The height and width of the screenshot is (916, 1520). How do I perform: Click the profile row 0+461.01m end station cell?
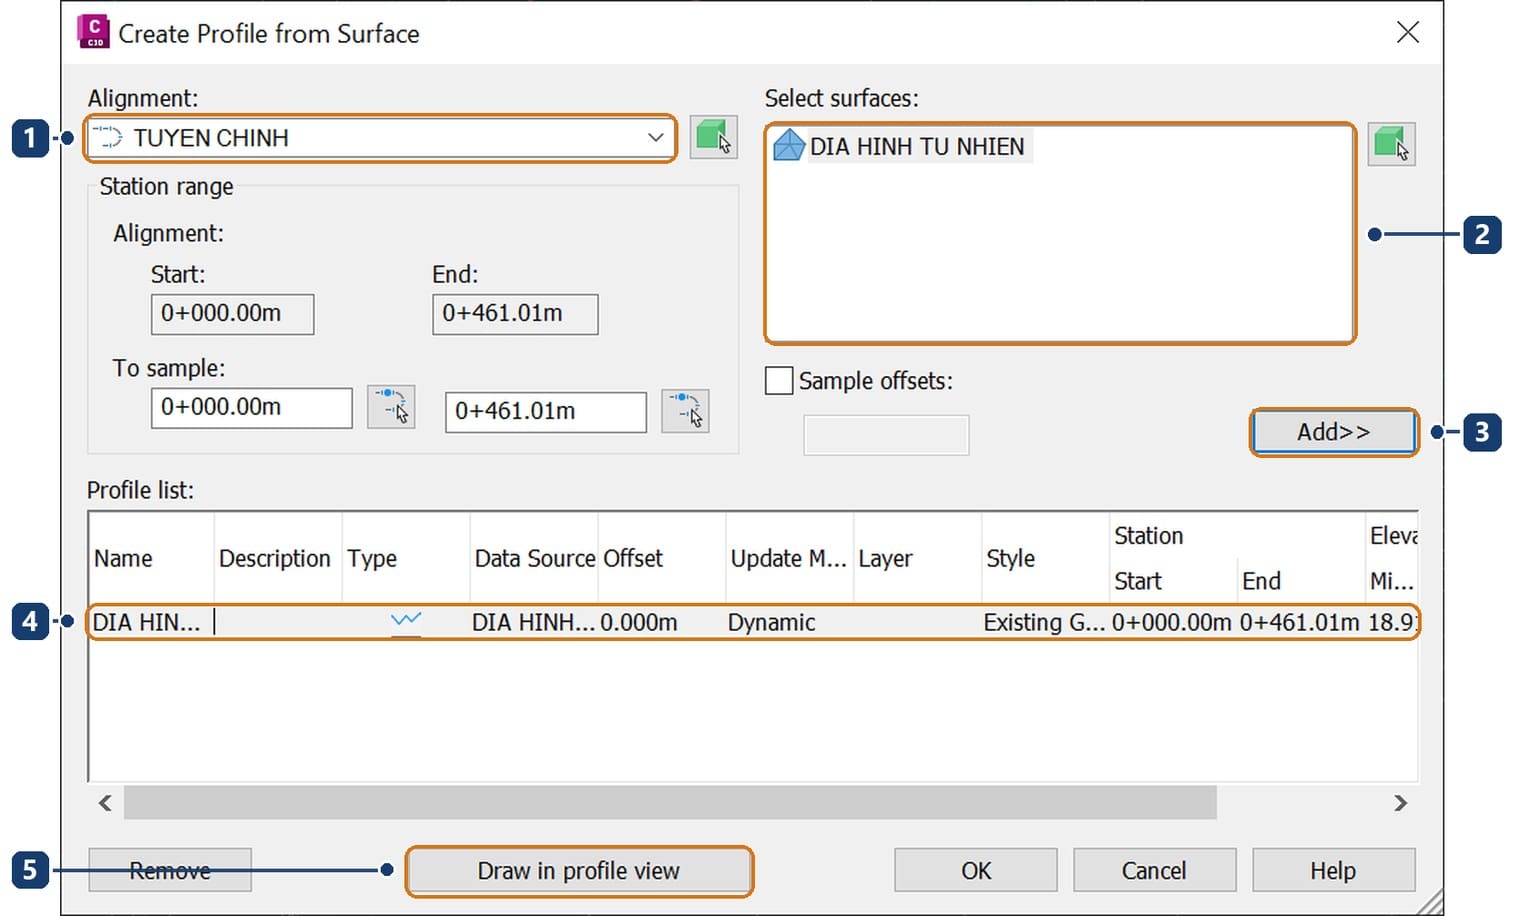pyautogui.click(x=1301, y=622)
